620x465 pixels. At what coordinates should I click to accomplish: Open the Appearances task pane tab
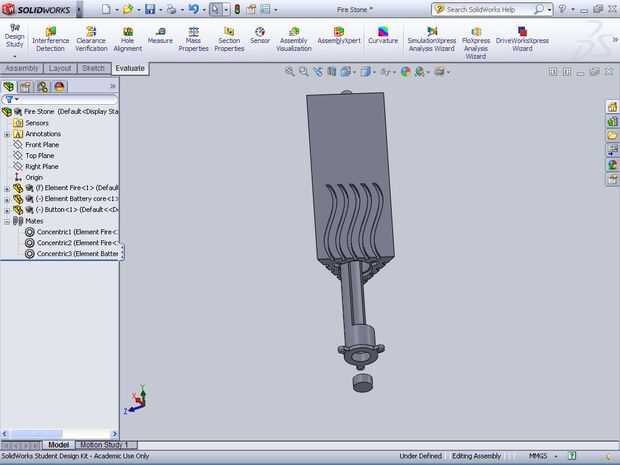612,164
